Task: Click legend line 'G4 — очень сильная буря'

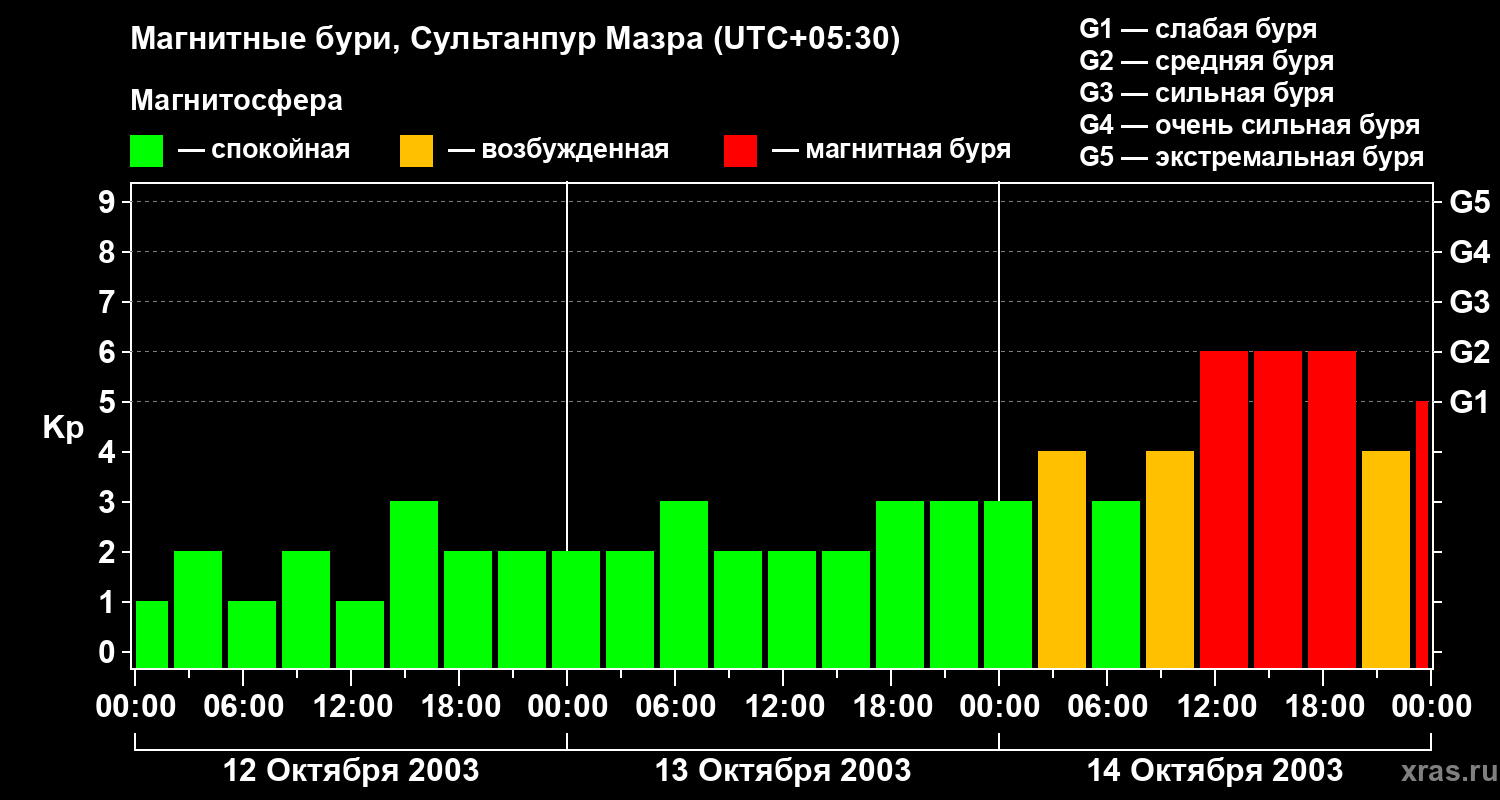Action: 1250,125
